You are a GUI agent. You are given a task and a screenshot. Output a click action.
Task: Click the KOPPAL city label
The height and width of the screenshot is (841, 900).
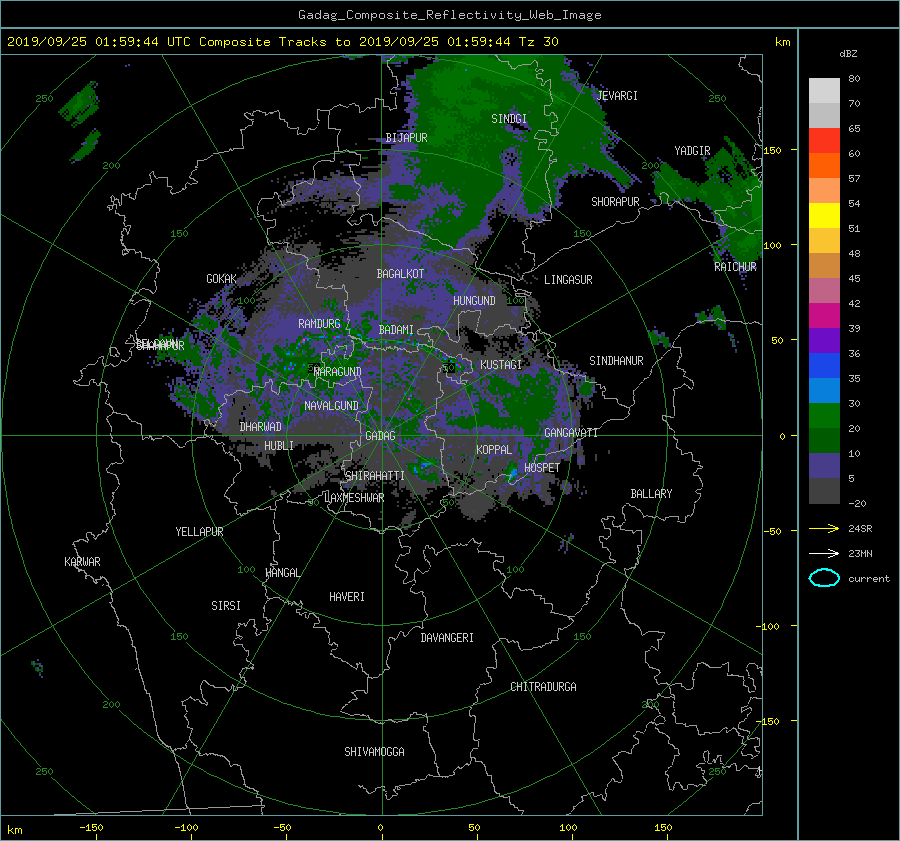click(494, 450)
